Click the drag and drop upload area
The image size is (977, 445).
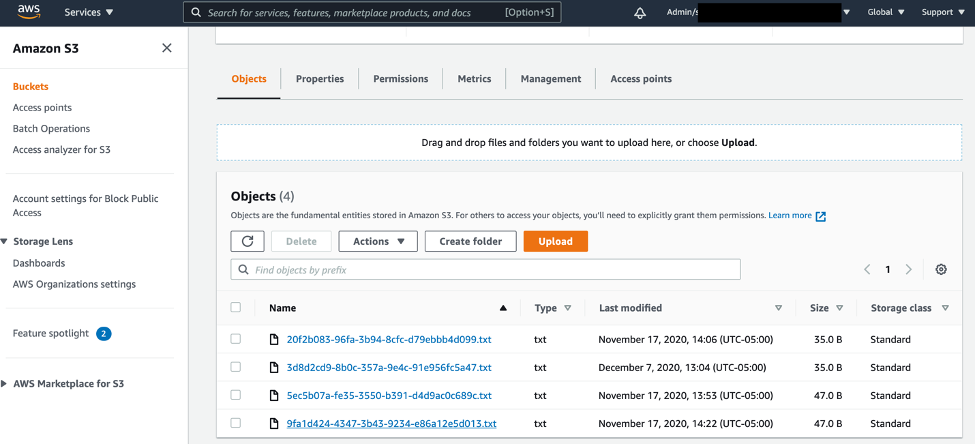(x=589, y=143)
